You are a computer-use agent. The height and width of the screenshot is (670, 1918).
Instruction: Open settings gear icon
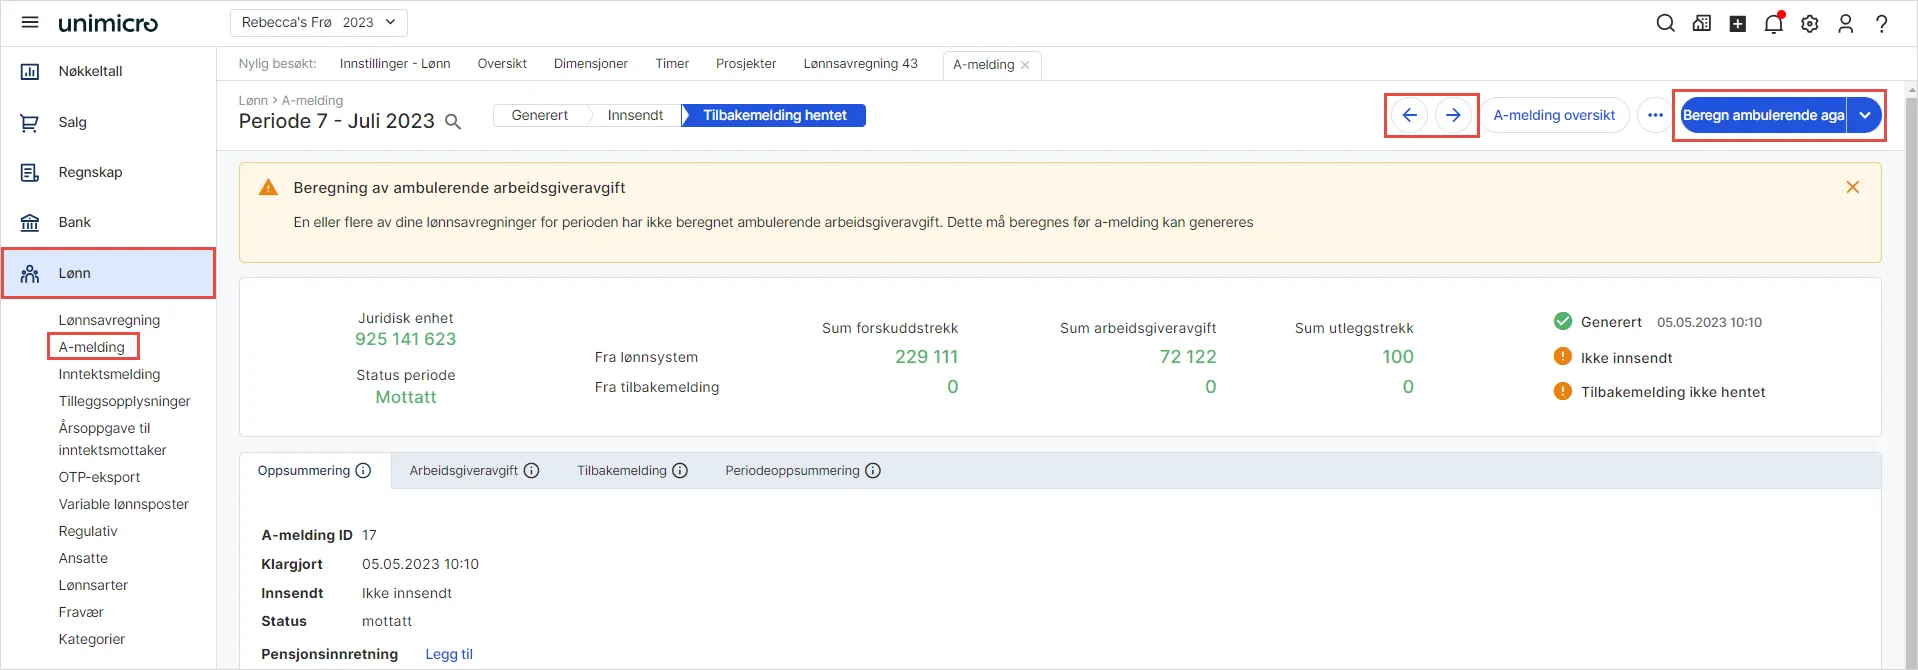[x=1809, y=23]
